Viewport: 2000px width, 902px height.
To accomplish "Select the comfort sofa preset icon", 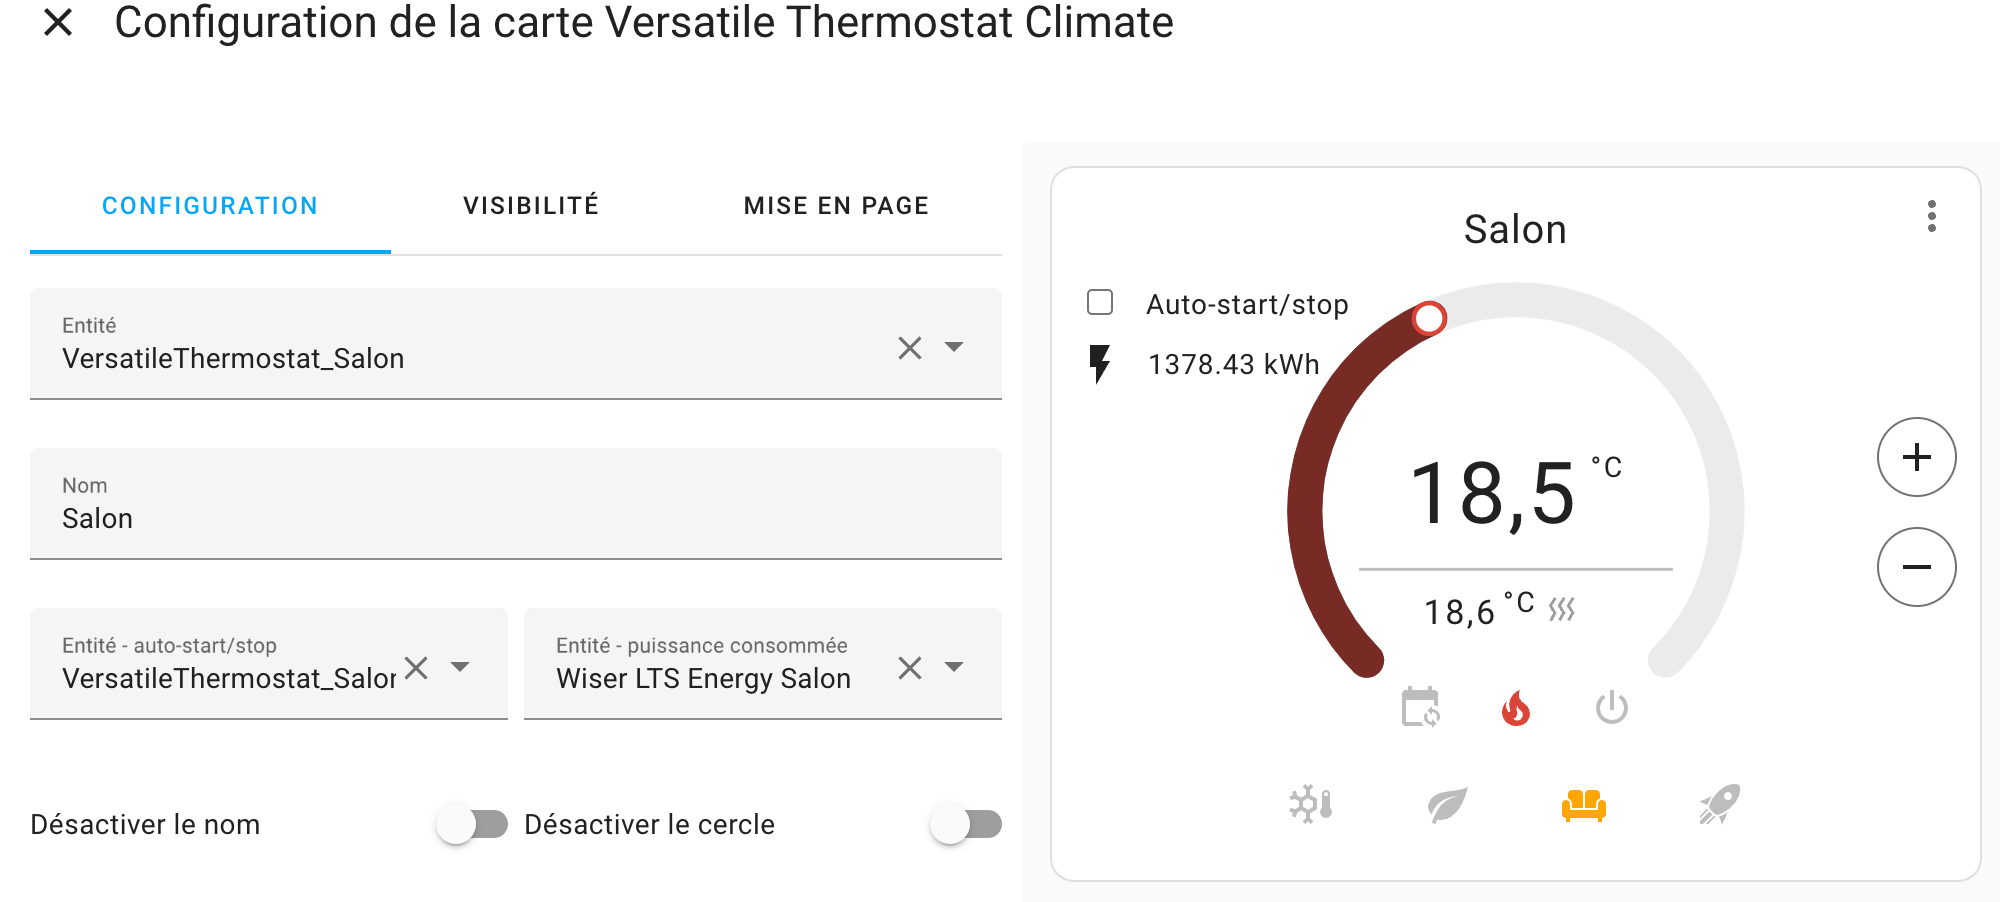I will click(x=1583, y=804).
